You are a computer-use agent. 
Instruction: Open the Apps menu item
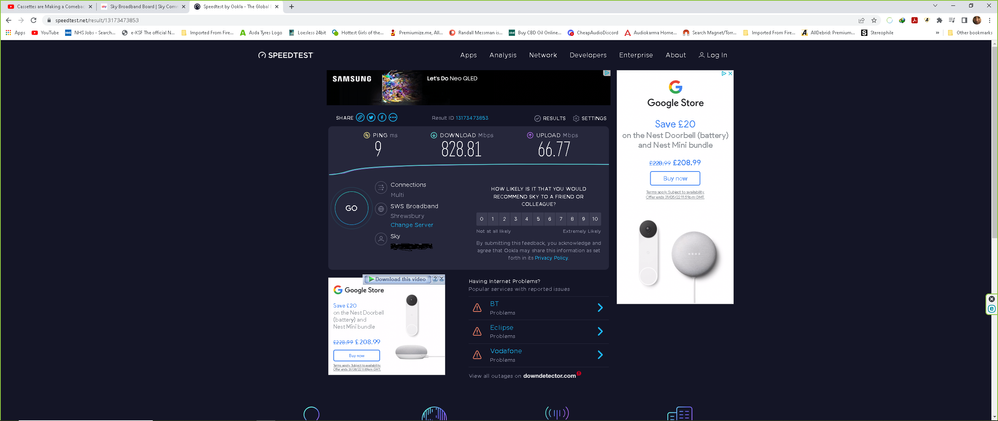pyautogui.click(x=468, y=55)
